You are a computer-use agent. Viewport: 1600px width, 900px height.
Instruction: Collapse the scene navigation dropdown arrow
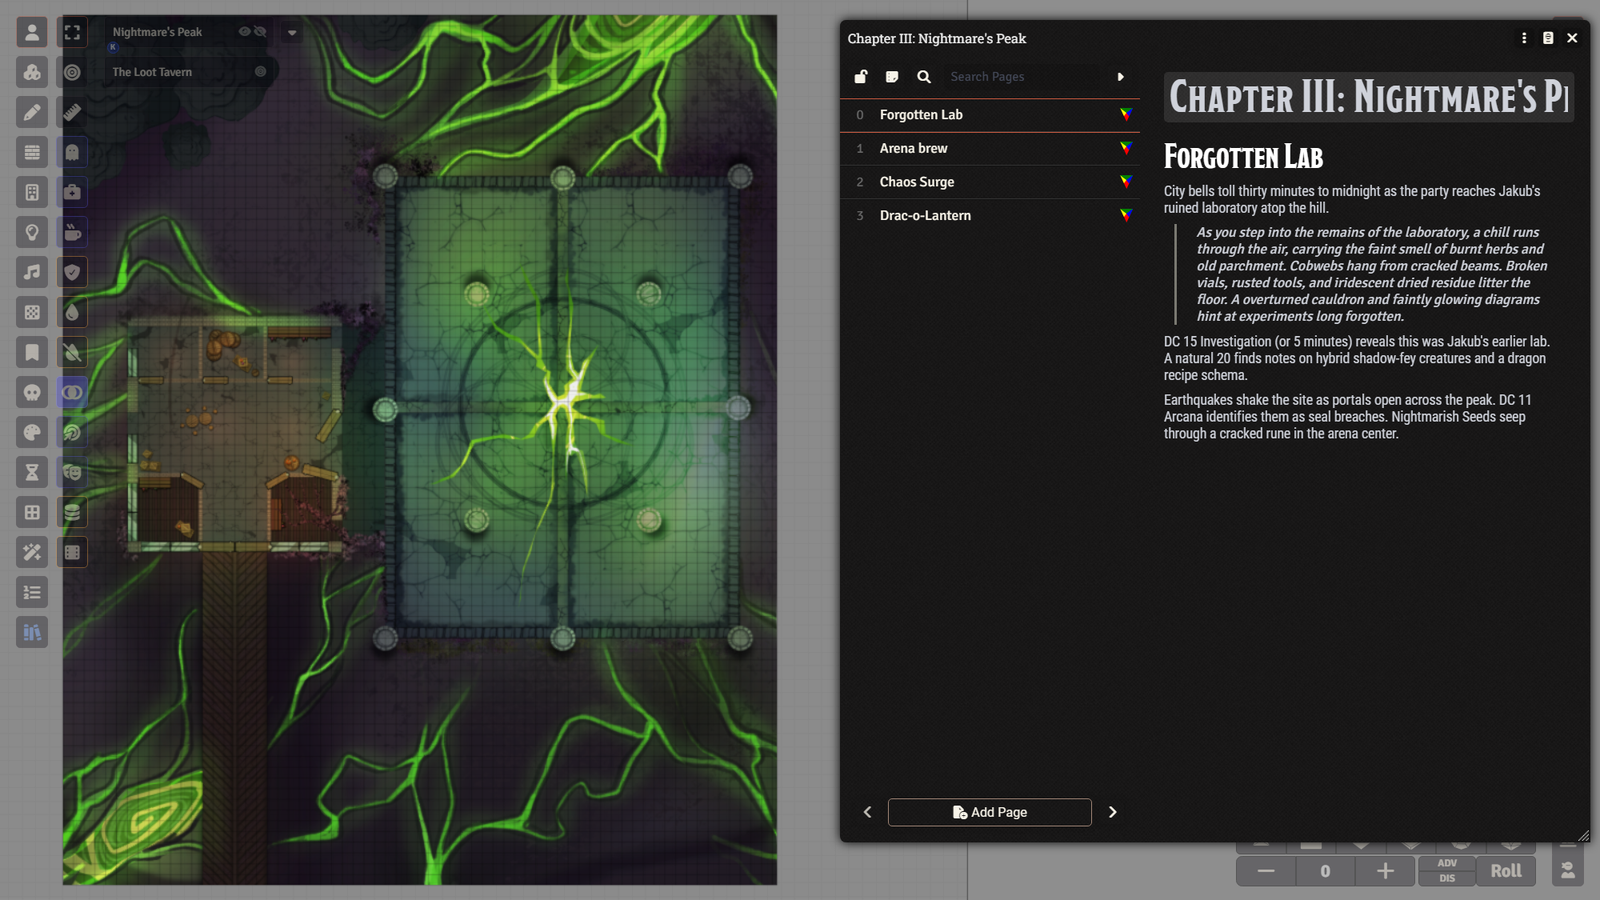coord(292,32)
